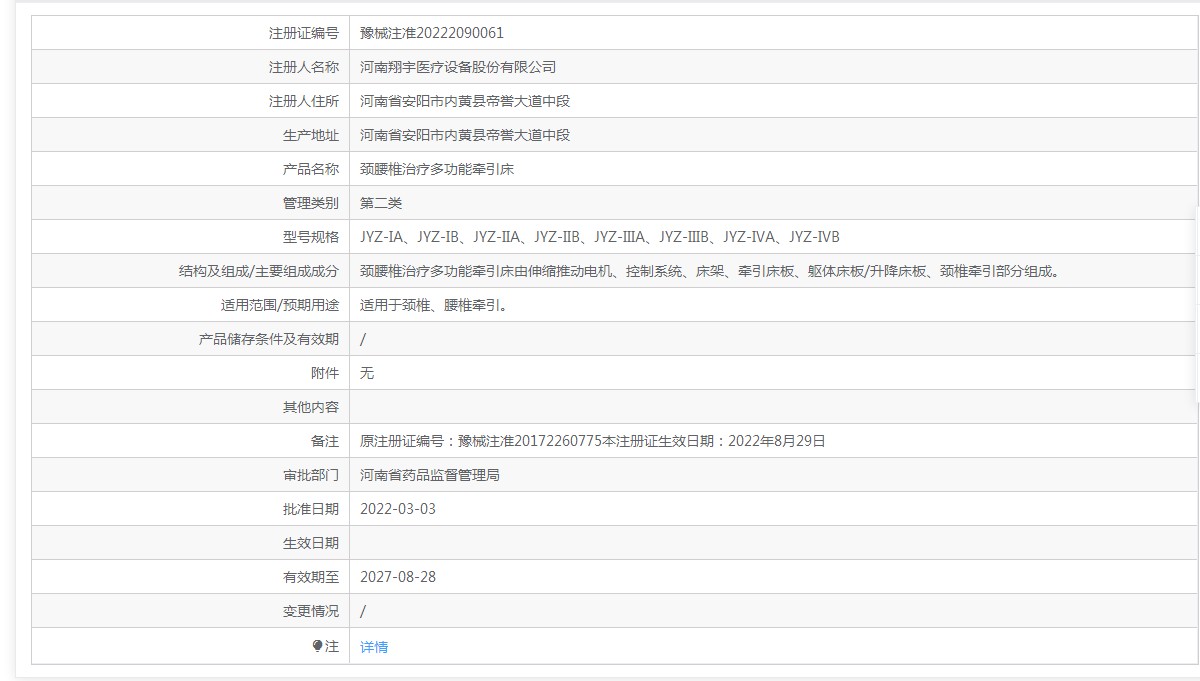Image resolution: width=1200 pixels, height=681 pixels.
Task: Click the 适用范围/预期用途 label
Action: [280, 305]
